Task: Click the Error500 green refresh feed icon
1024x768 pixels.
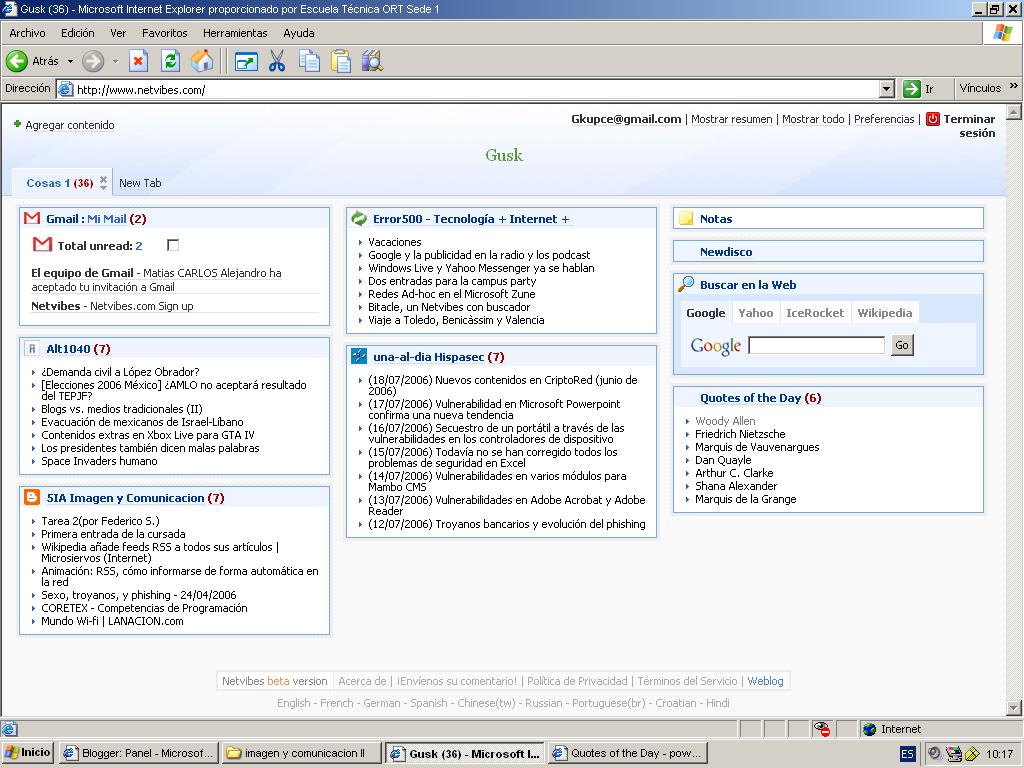Action: [x=359, y=218]
